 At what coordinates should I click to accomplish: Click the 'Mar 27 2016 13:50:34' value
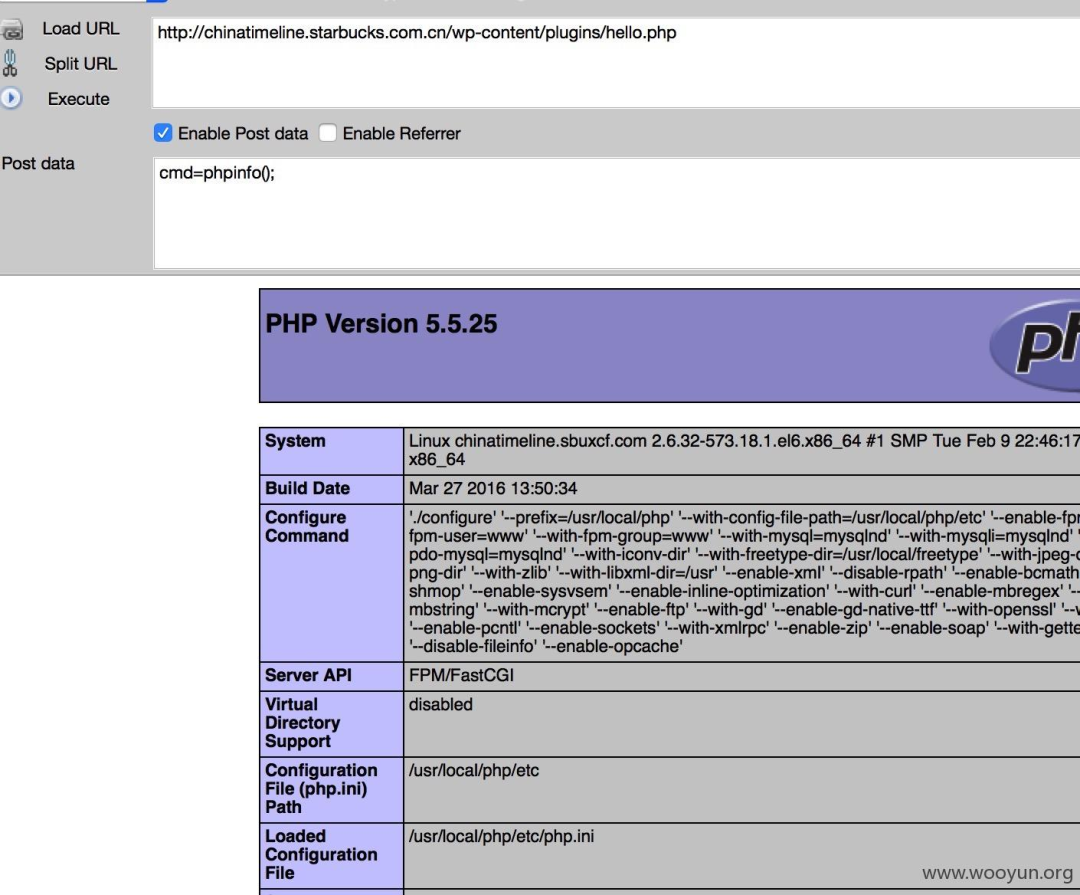pos(493,488)
